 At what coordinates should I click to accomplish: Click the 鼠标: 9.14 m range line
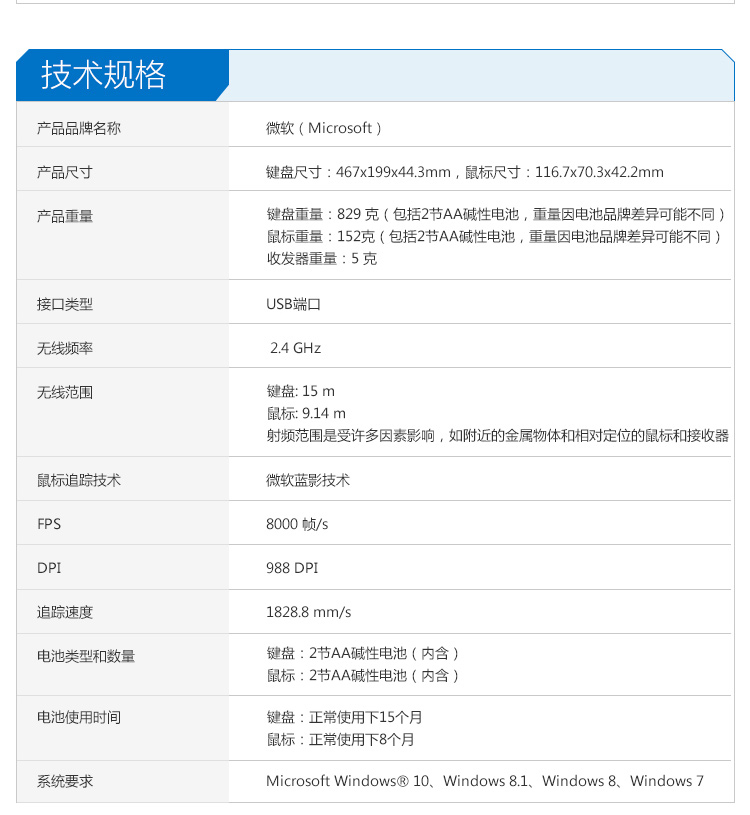306,413
